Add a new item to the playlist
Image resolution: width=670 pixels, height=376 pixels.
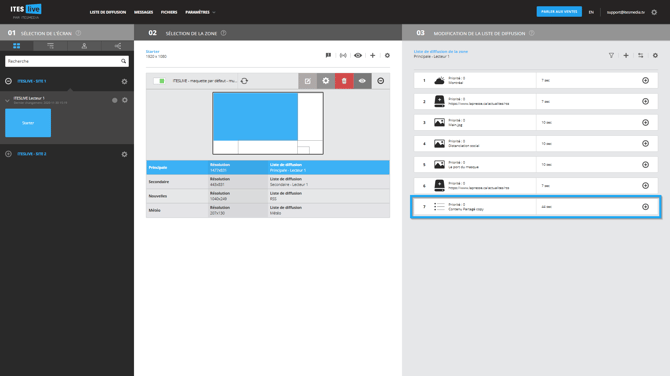[626, 56]
